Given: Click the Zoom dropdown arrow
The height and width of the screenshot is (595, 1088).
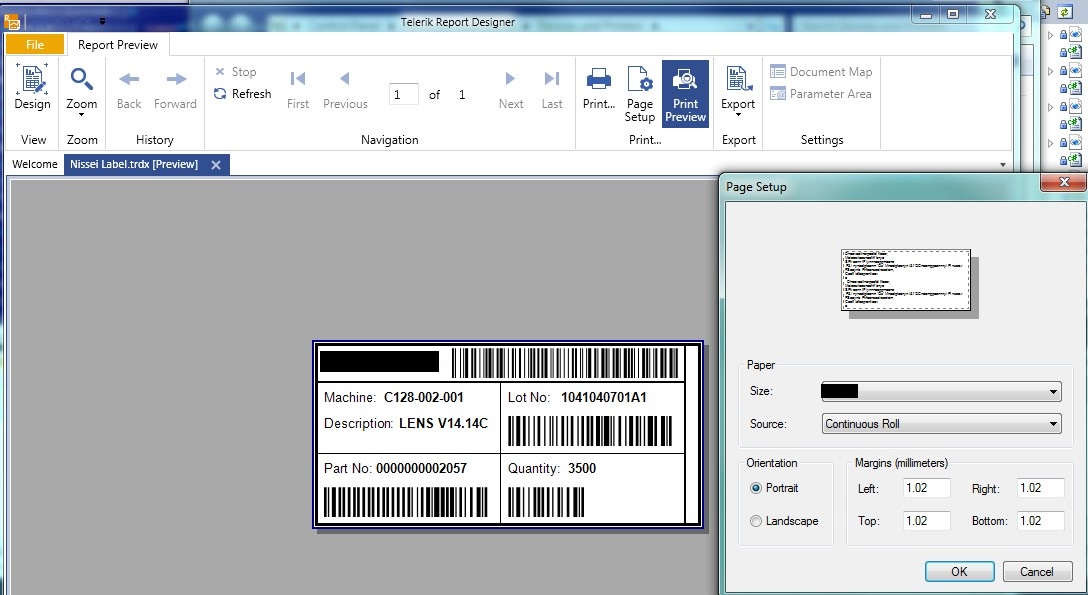Looking at the screenshot, I should pyautogui.click(x=81, y=115).
